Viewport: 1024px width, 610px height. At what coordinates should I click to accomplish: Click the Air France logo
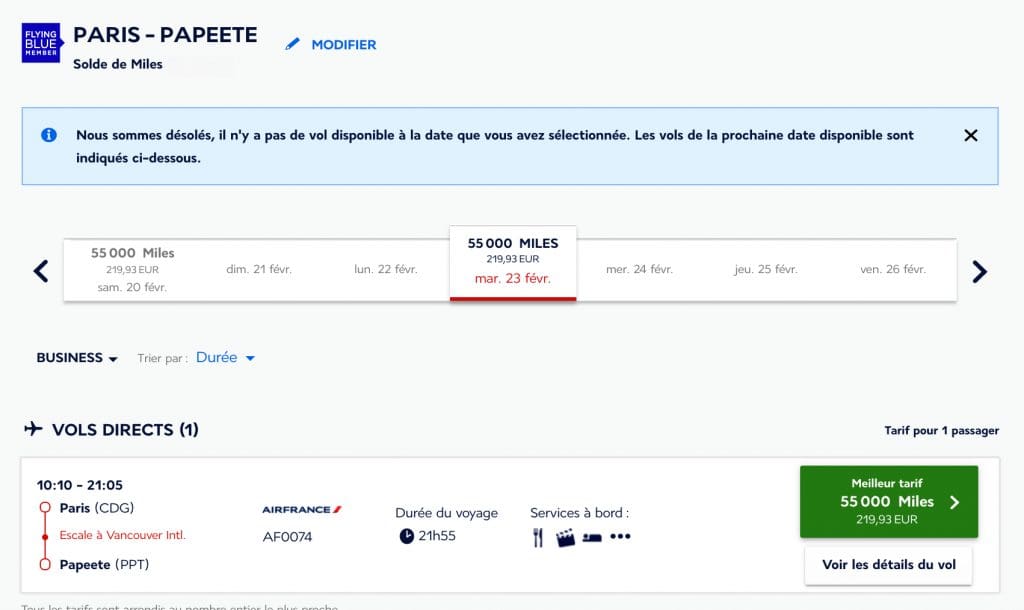[302, 509]
